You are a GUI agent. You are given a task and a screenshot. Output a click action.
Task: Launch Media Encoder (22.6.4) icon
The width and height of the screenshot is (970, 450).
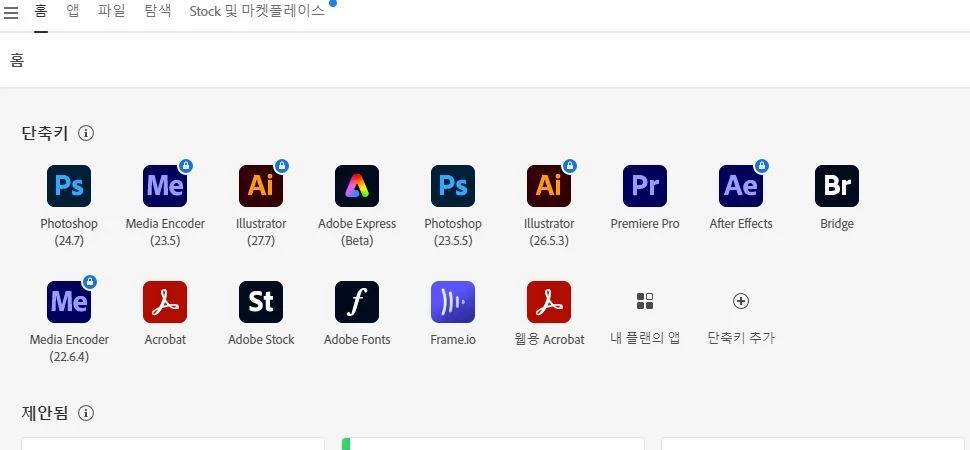coord(69,302)
